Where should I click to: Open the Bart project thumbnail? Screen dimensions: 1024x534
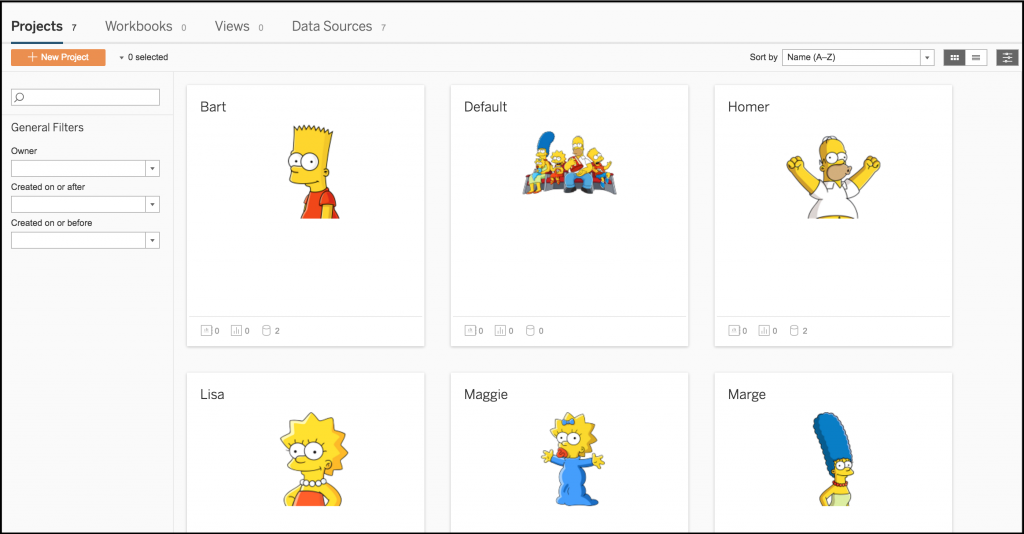[314, 172]
